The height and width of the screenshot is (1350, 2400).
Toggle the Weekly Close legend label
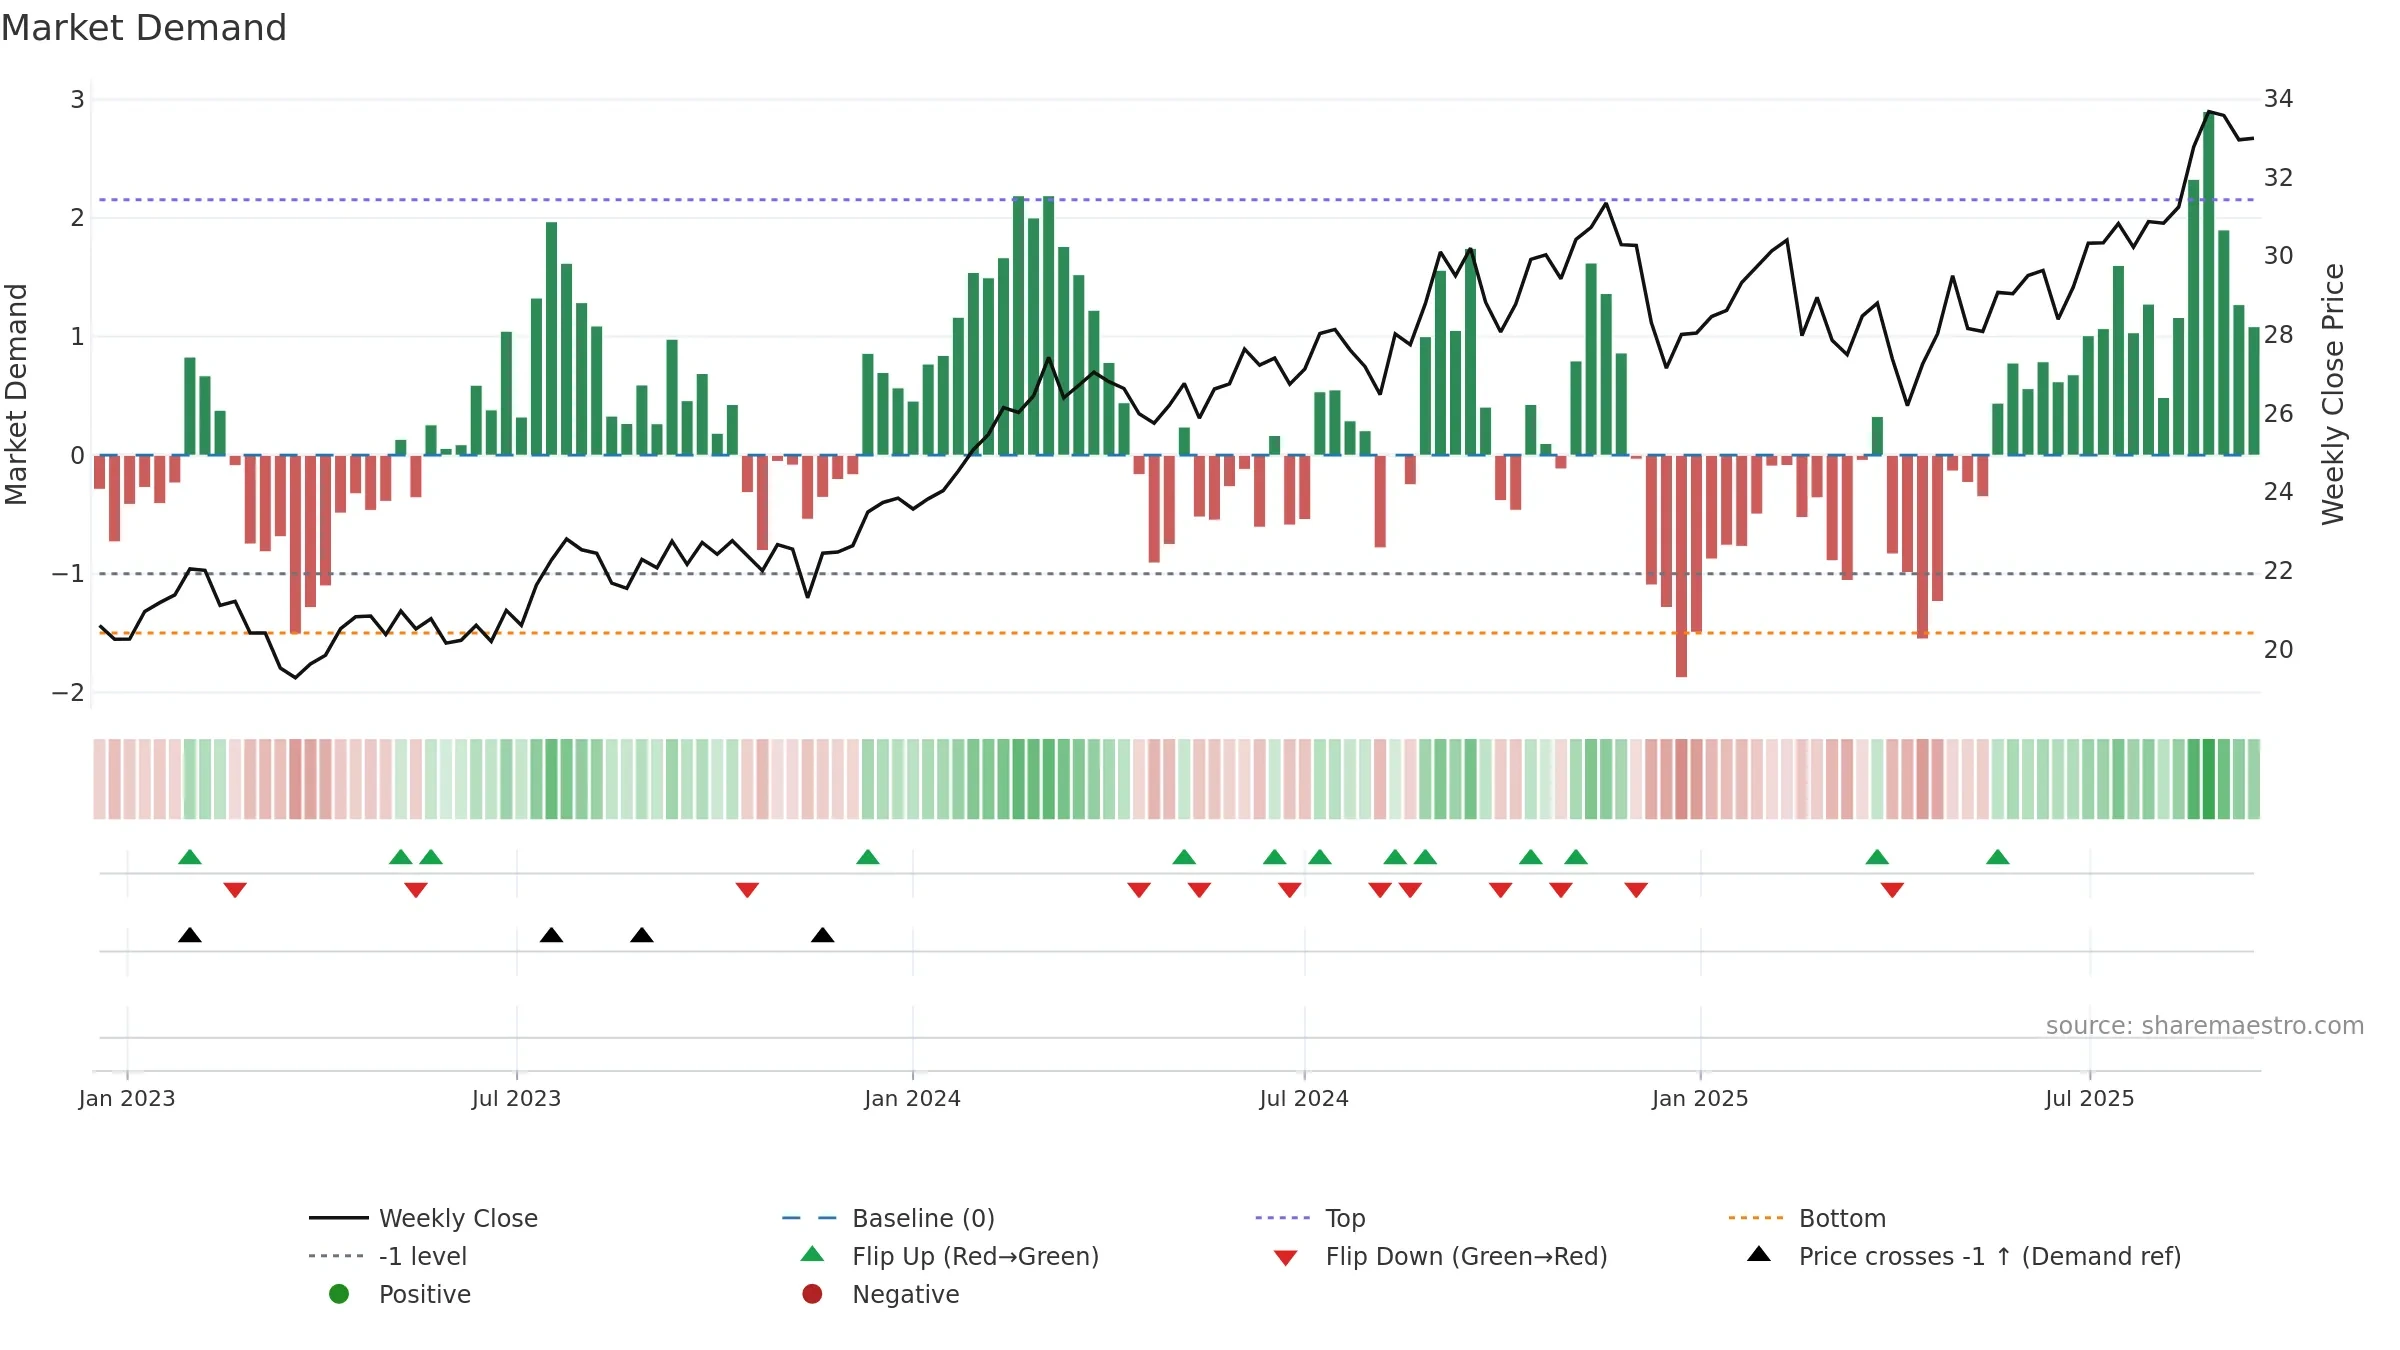tap(458, 1218)
